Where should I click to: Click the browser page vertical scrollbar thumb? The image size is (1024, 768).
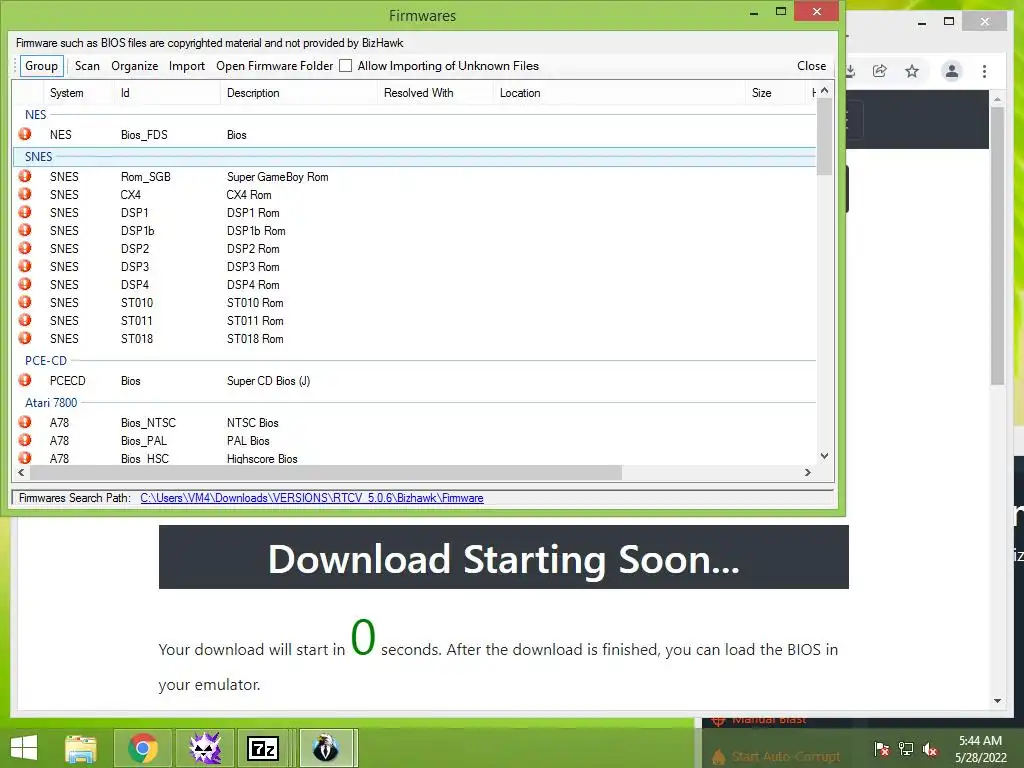tap(997, 245)
